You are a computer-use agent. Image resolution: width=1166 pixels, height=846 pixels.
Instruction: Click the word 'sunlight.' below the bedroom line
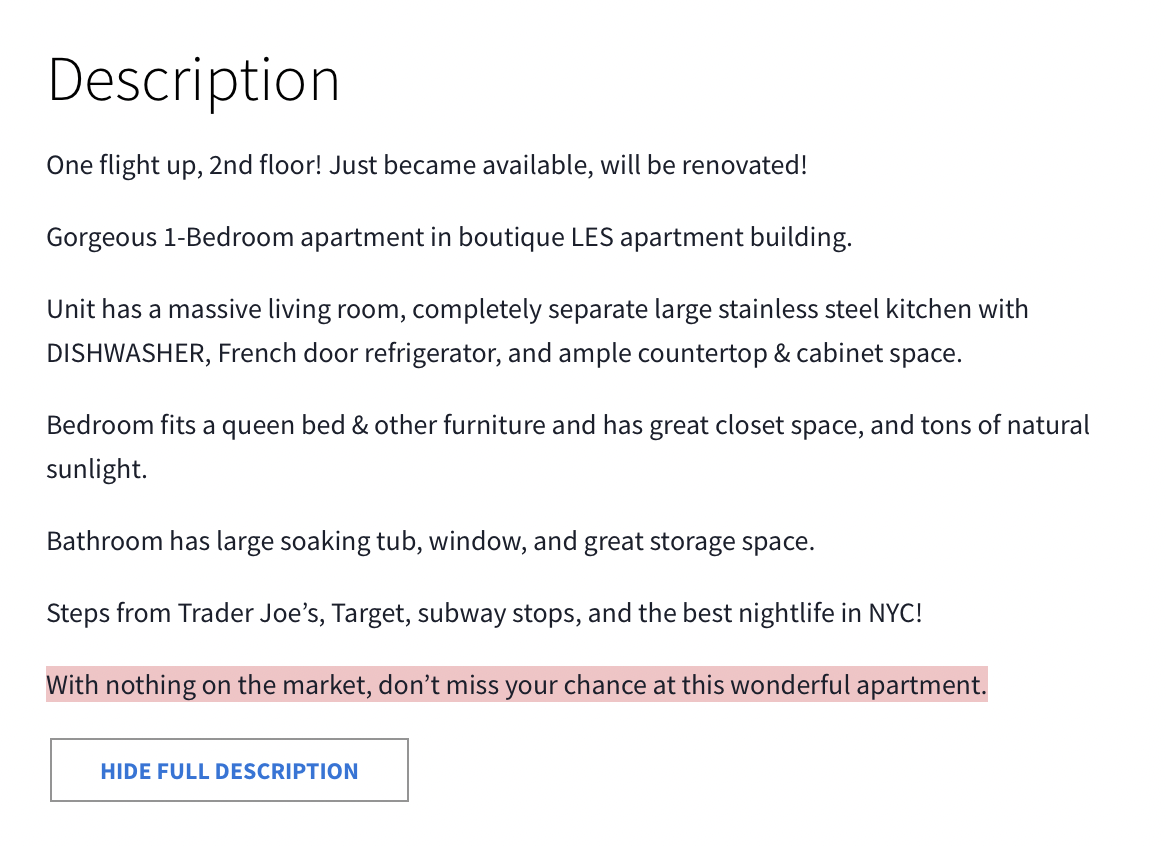(x=97, y=470)
